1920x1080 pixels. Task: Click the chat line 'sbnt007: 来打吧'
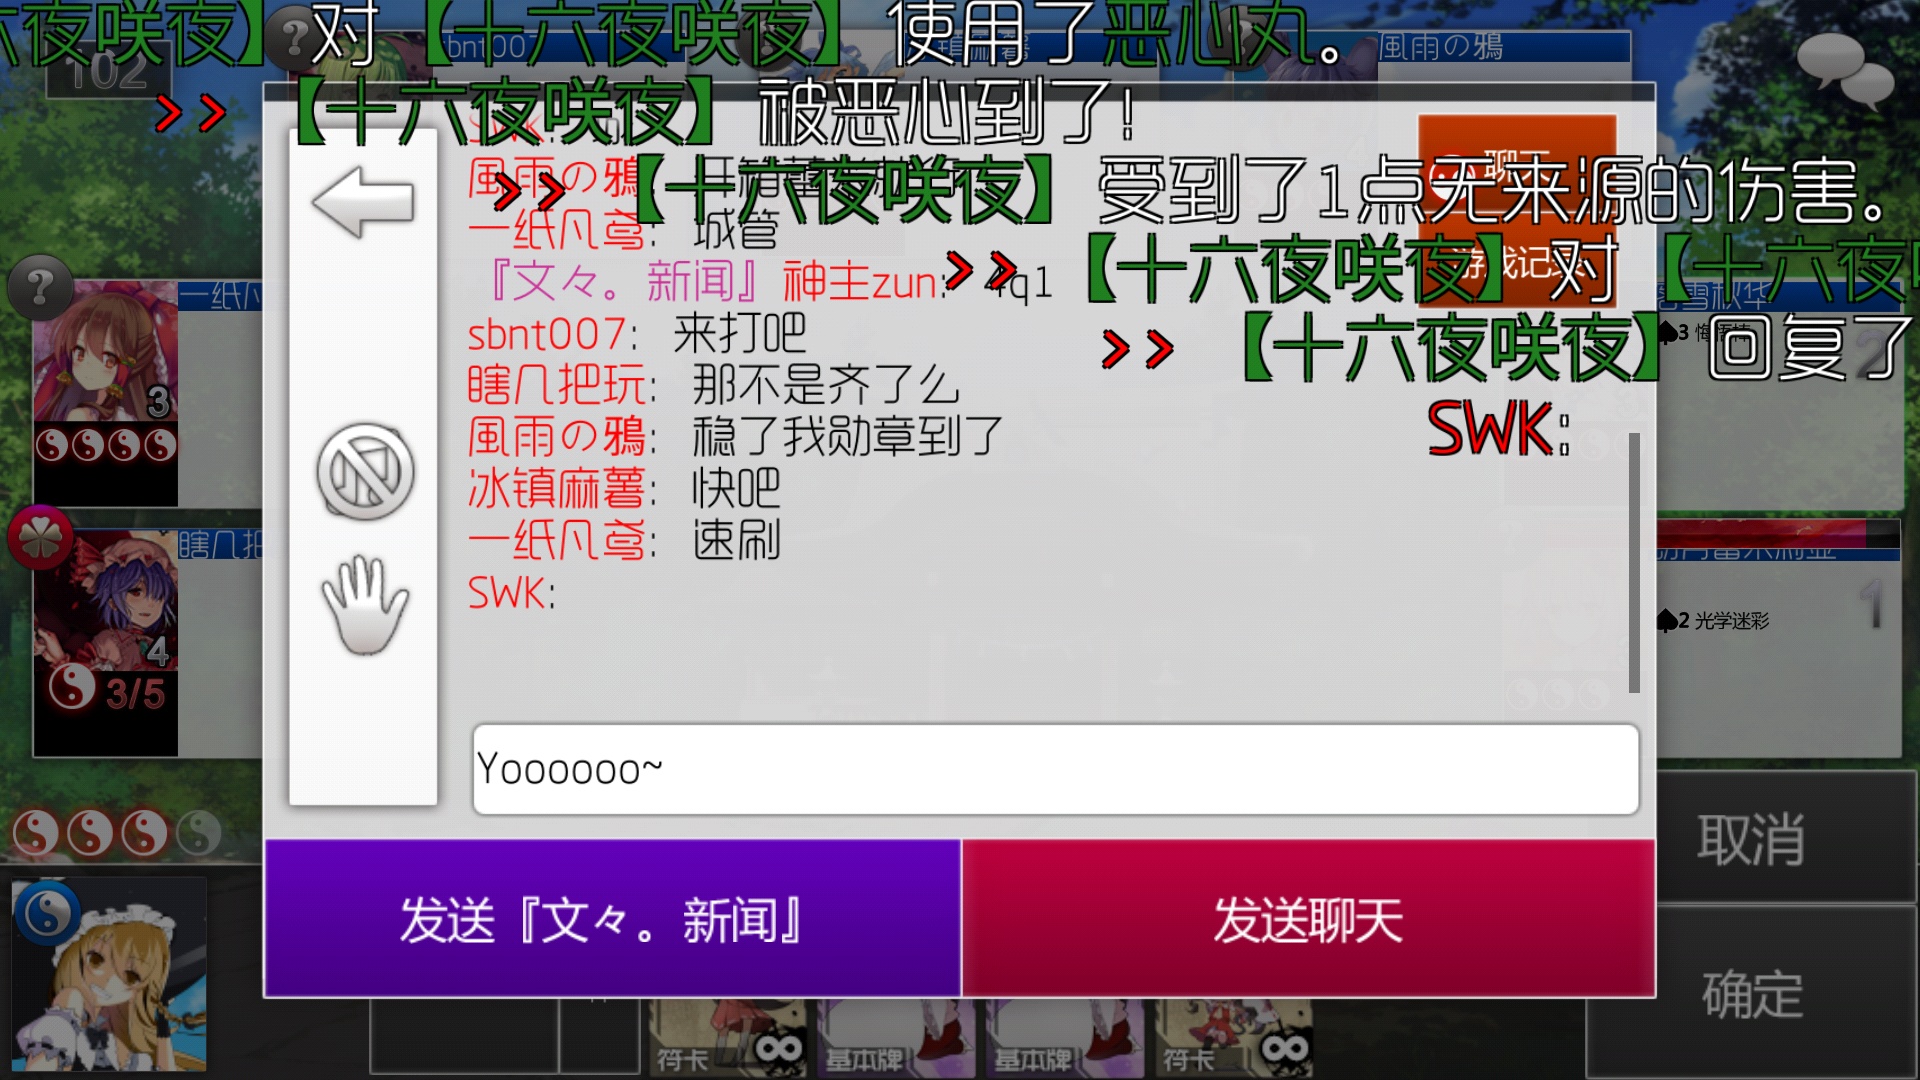coord(637,334)
